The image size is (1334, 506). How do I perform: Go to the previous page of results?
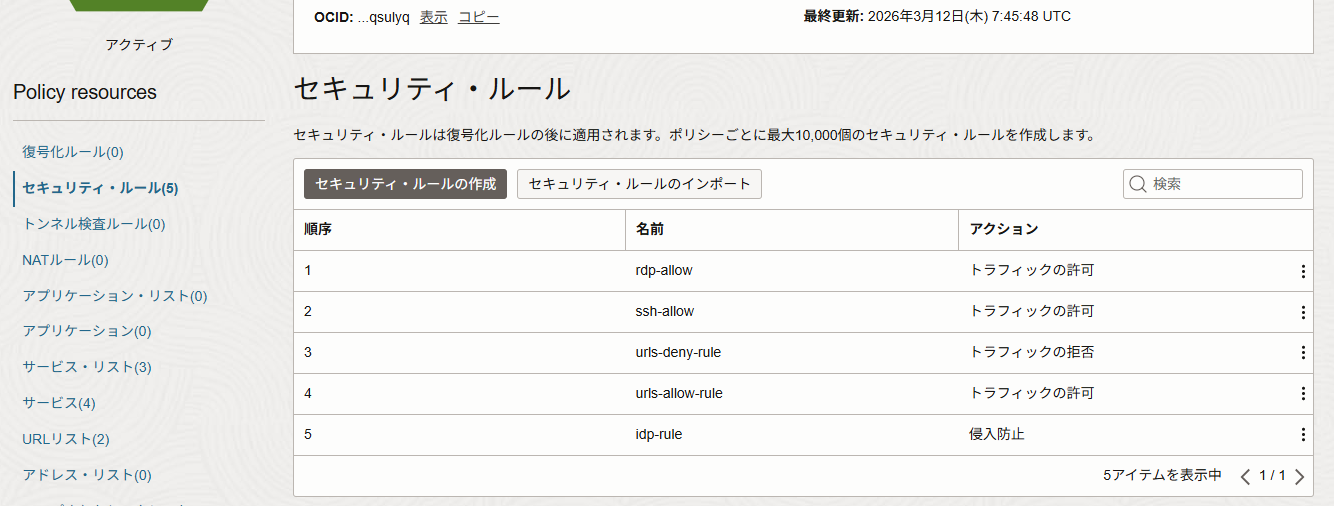(x=1245, y=477)
